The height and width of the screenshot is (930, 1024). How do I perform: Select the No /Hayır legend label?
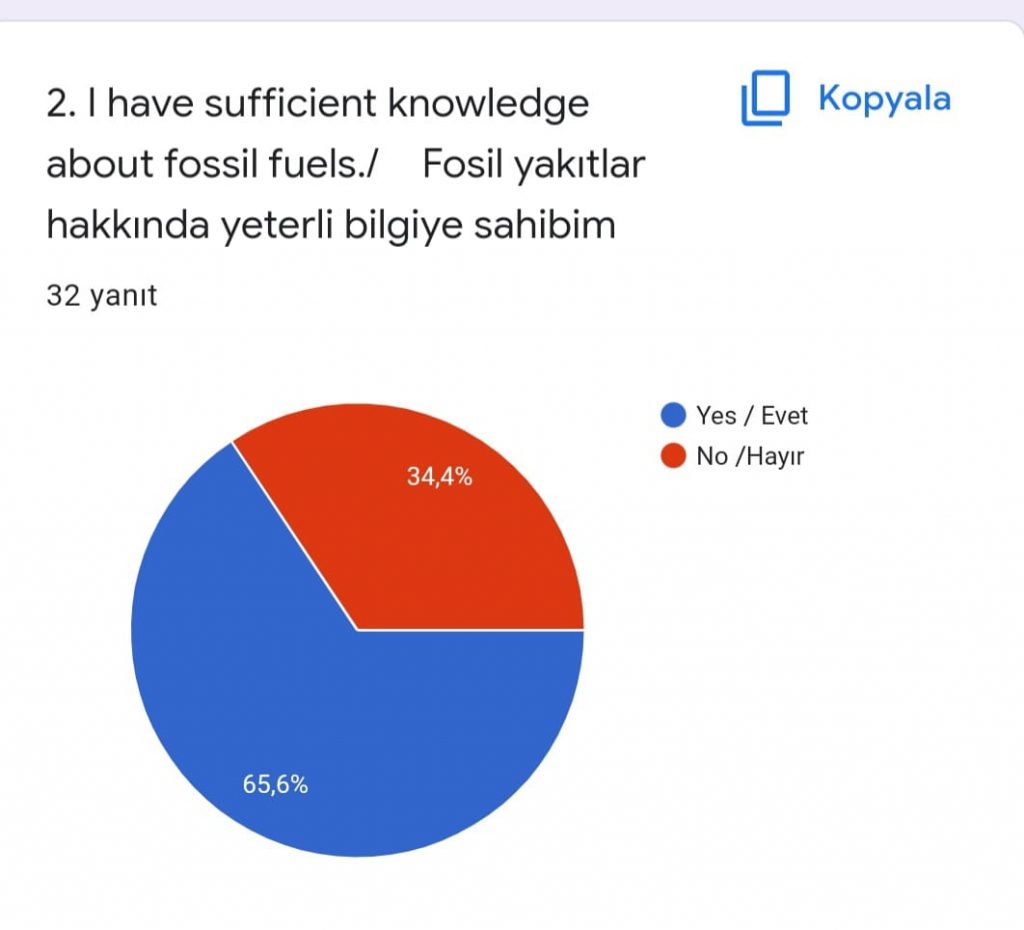pyautogui.click(x=750, y=457)
